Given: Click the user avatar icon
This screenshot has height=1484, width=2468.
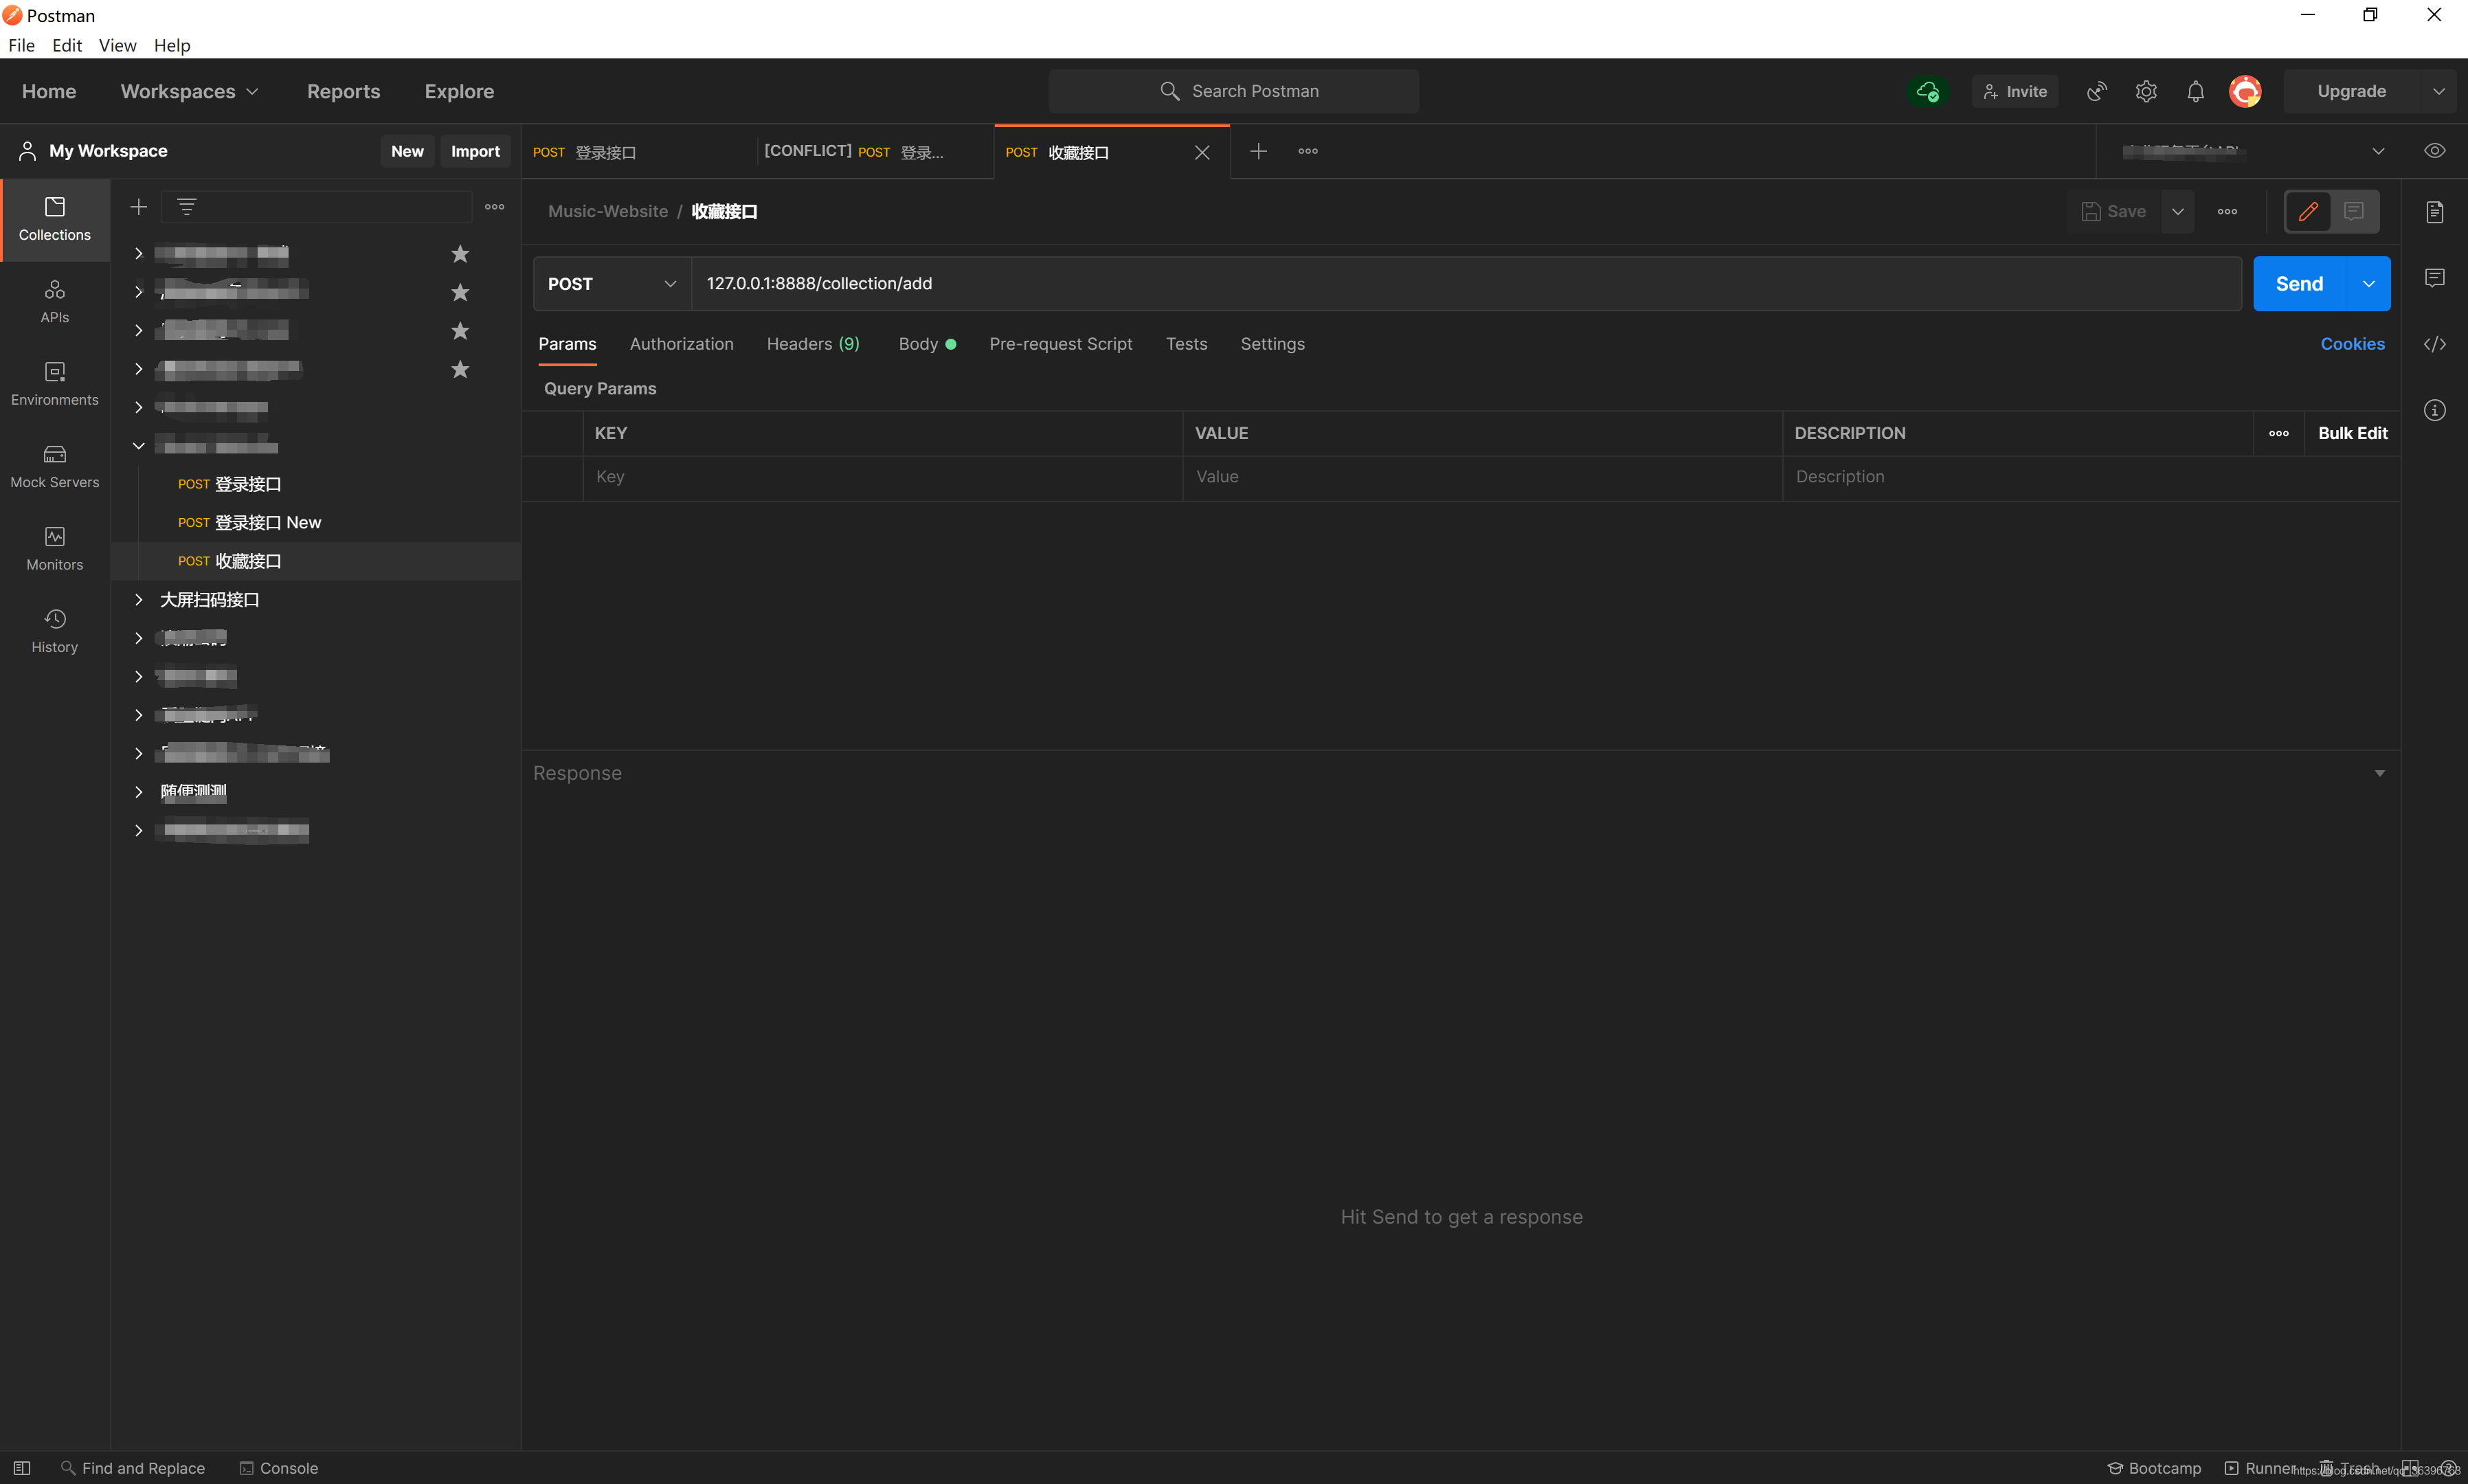Looking at the screenshot, I should [2245, 92].
